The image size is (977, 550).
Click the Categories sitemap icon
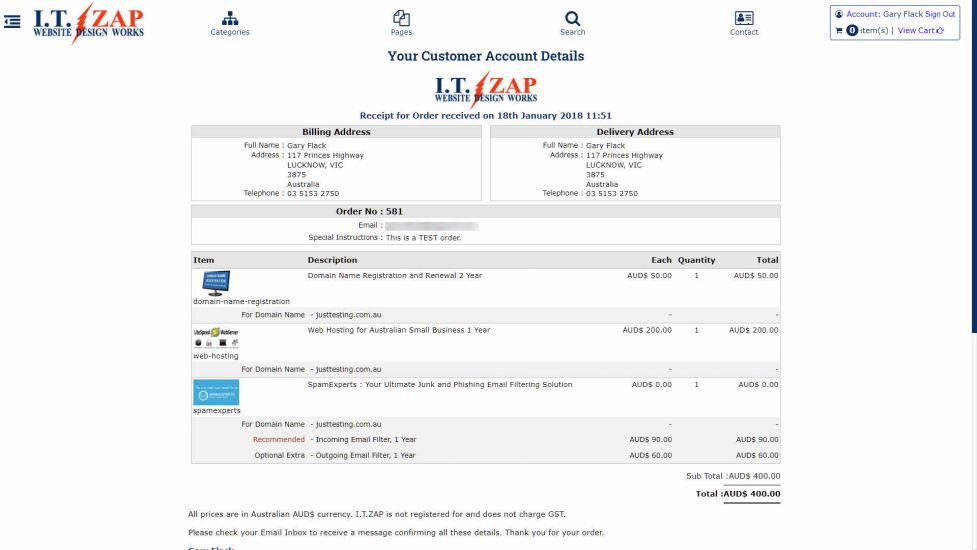coord(230,18)
